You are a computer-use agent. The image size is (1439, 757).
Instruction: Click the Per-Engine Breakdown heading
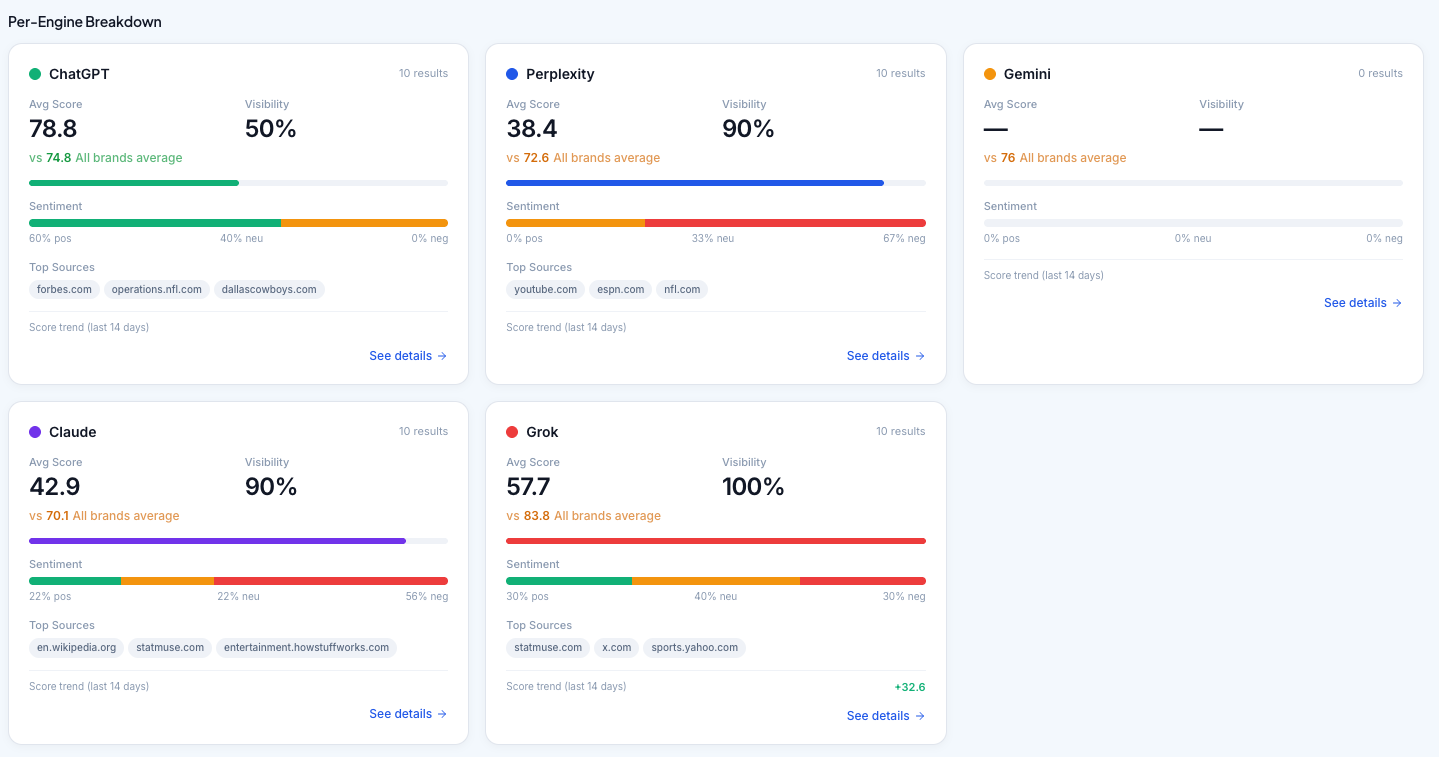[84, 21]
